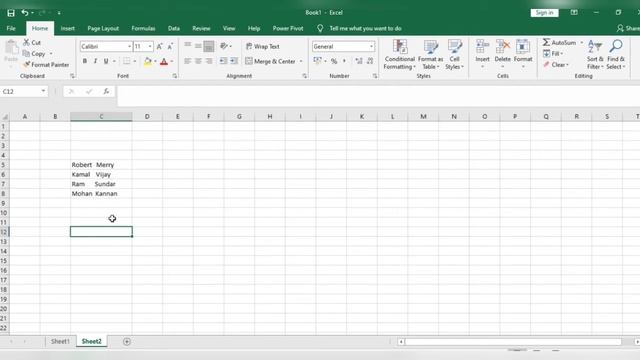Increase the indent
Screen dimensions: 640x360
pyautogui.click(x=234, y=61)
